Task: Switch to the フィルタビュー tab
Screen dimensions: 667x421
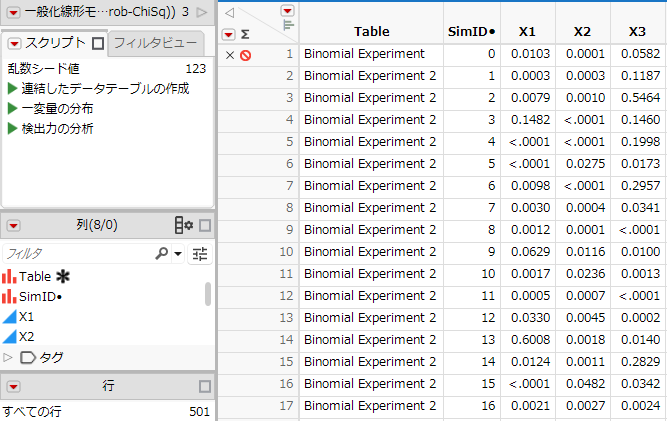Action: point(156,43)
